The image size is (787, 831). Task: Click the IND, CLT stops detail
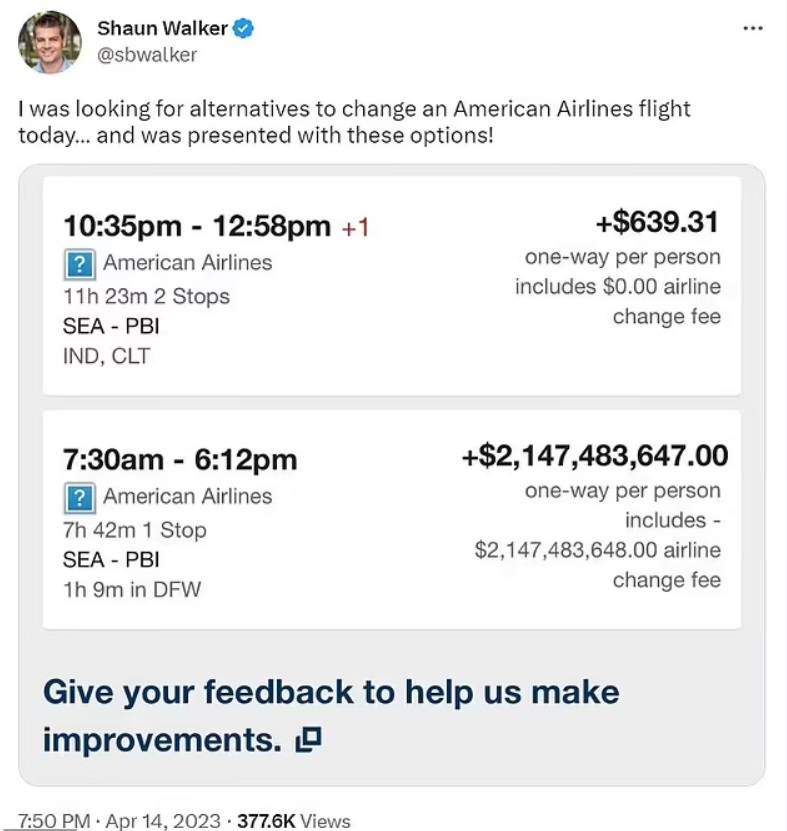pyautogui.click(x=107, y=356)
